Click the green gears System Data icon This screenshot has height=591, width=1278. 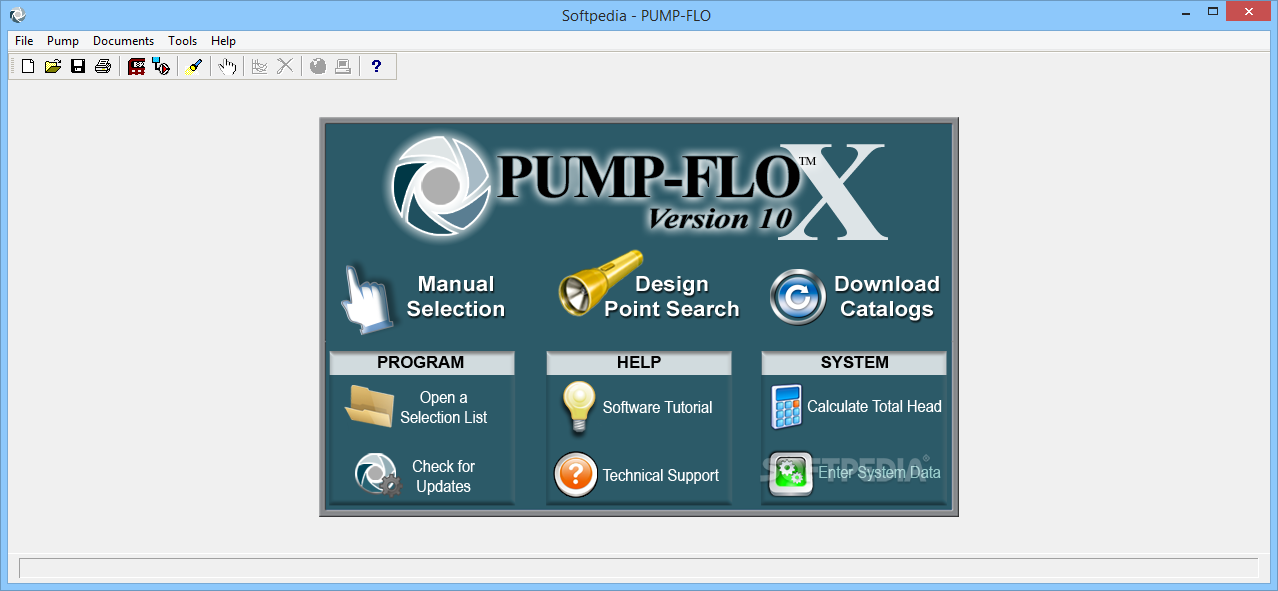click(x=791, y=474)
